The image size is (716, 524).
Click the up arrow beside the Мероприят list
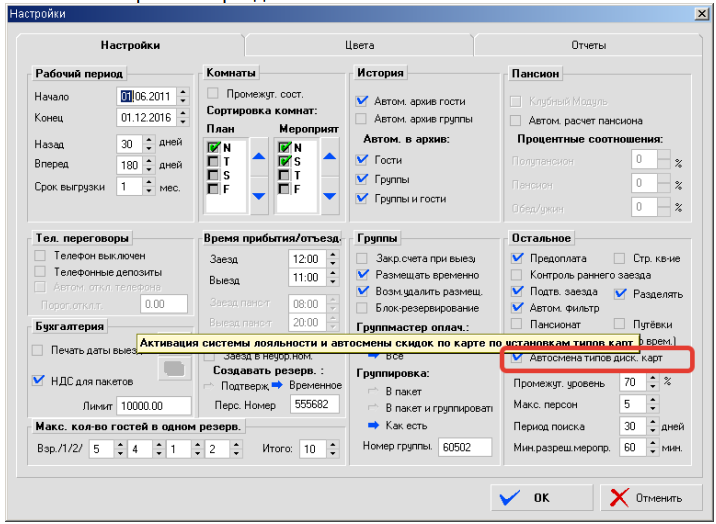click(x=329, y=157)
